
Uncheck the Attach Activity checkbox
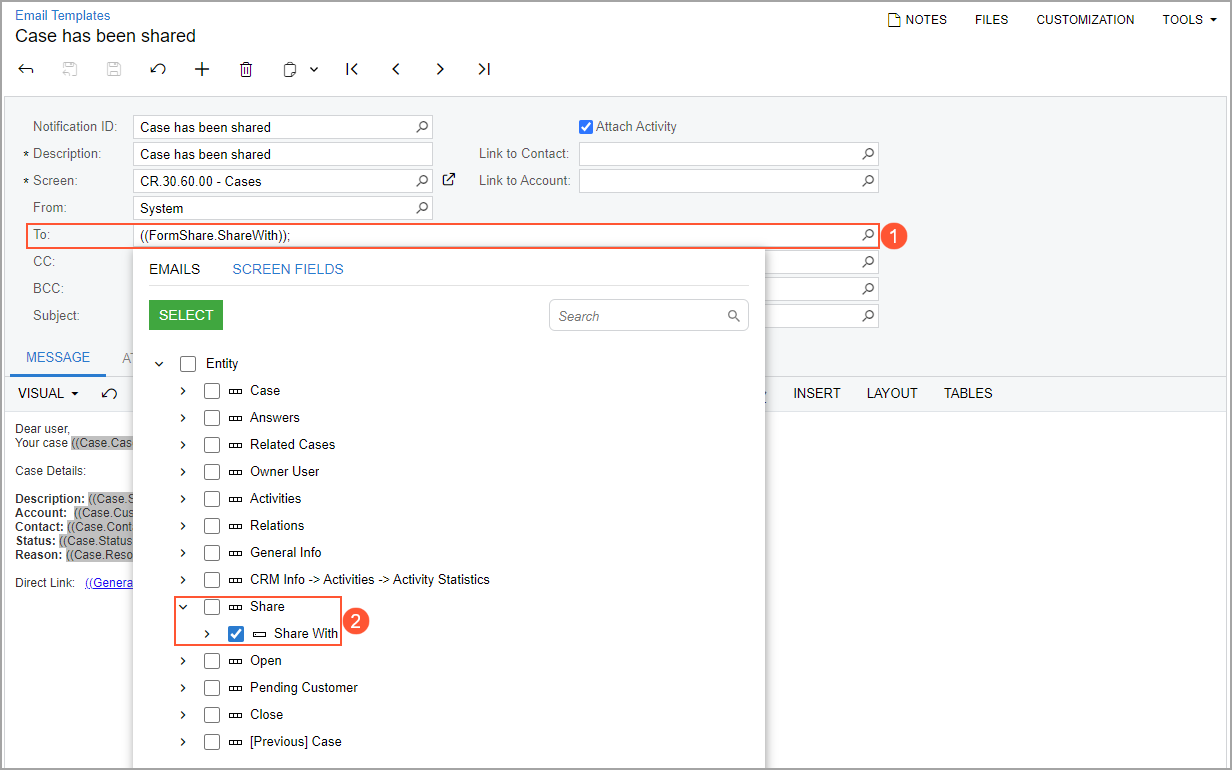pos(586,127)
